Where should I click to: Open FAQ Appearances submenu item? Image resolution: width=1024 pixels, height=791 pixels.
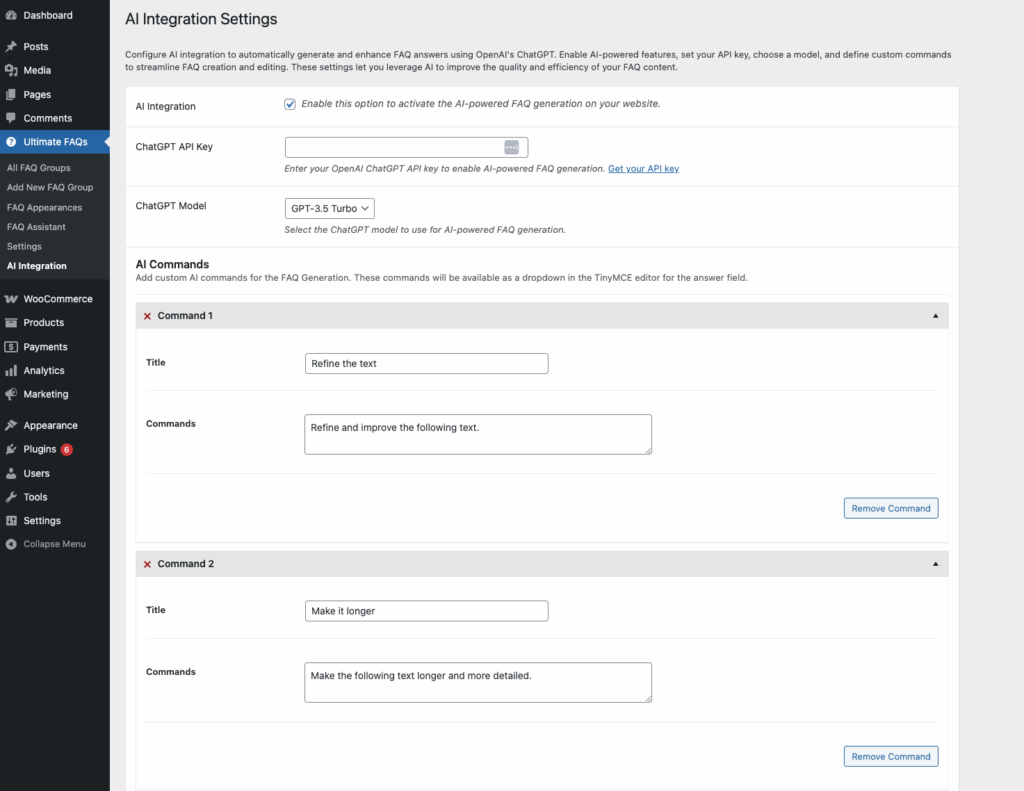click(44, 207)
